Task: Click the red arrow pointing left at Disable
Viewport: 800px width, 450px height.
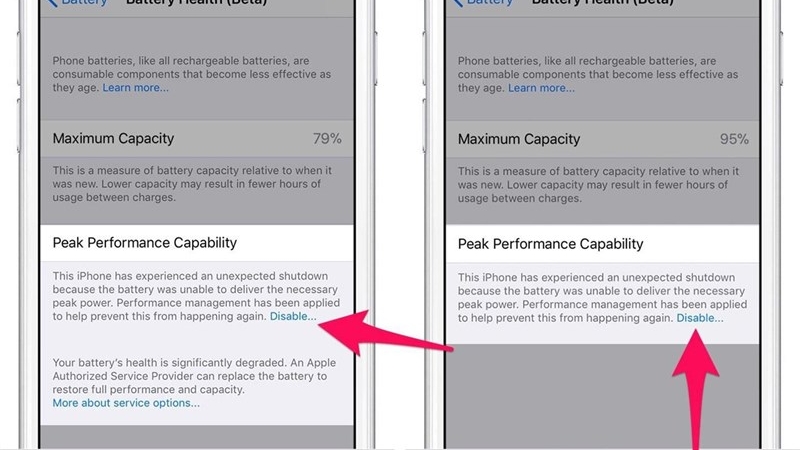Action: [385, 334]
